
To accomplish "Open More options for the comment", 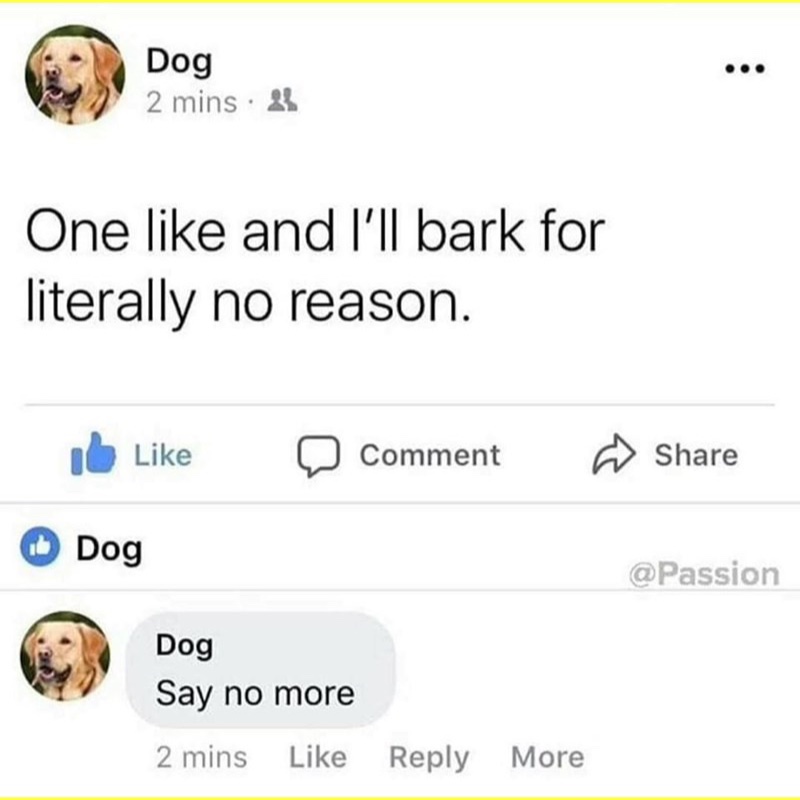I will 547,757.
